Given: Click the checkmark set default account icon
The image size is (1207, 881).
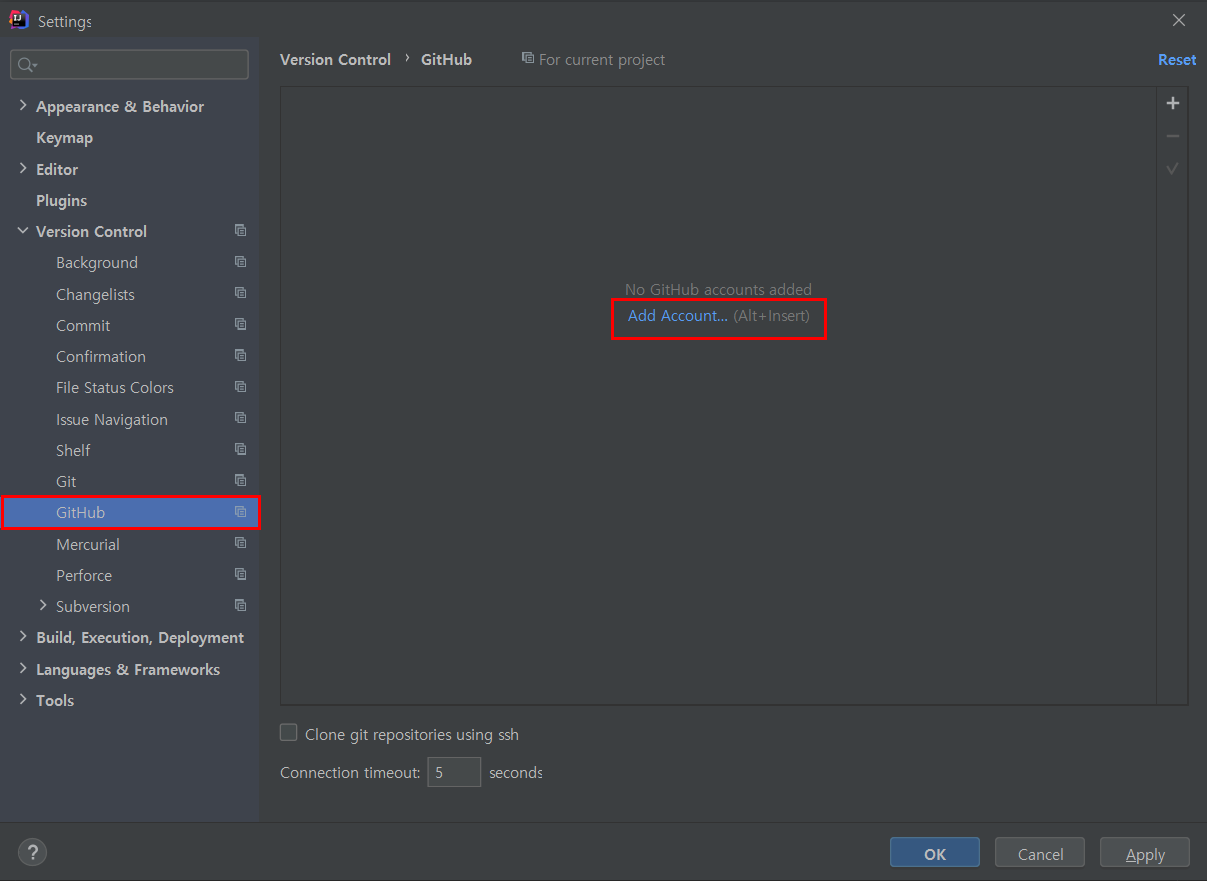Looking at the screenshot, I should point(1173,169).
